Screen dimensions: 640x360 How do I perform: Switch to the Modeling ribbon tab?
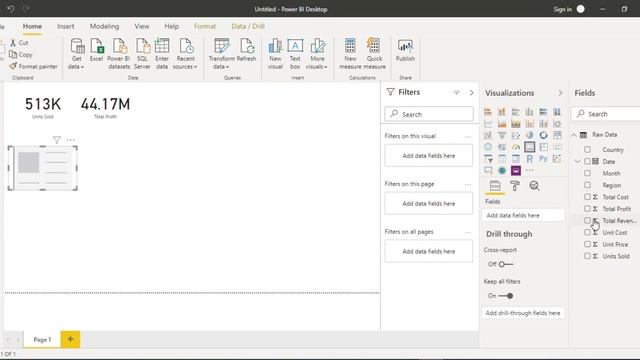click(104, 26)
